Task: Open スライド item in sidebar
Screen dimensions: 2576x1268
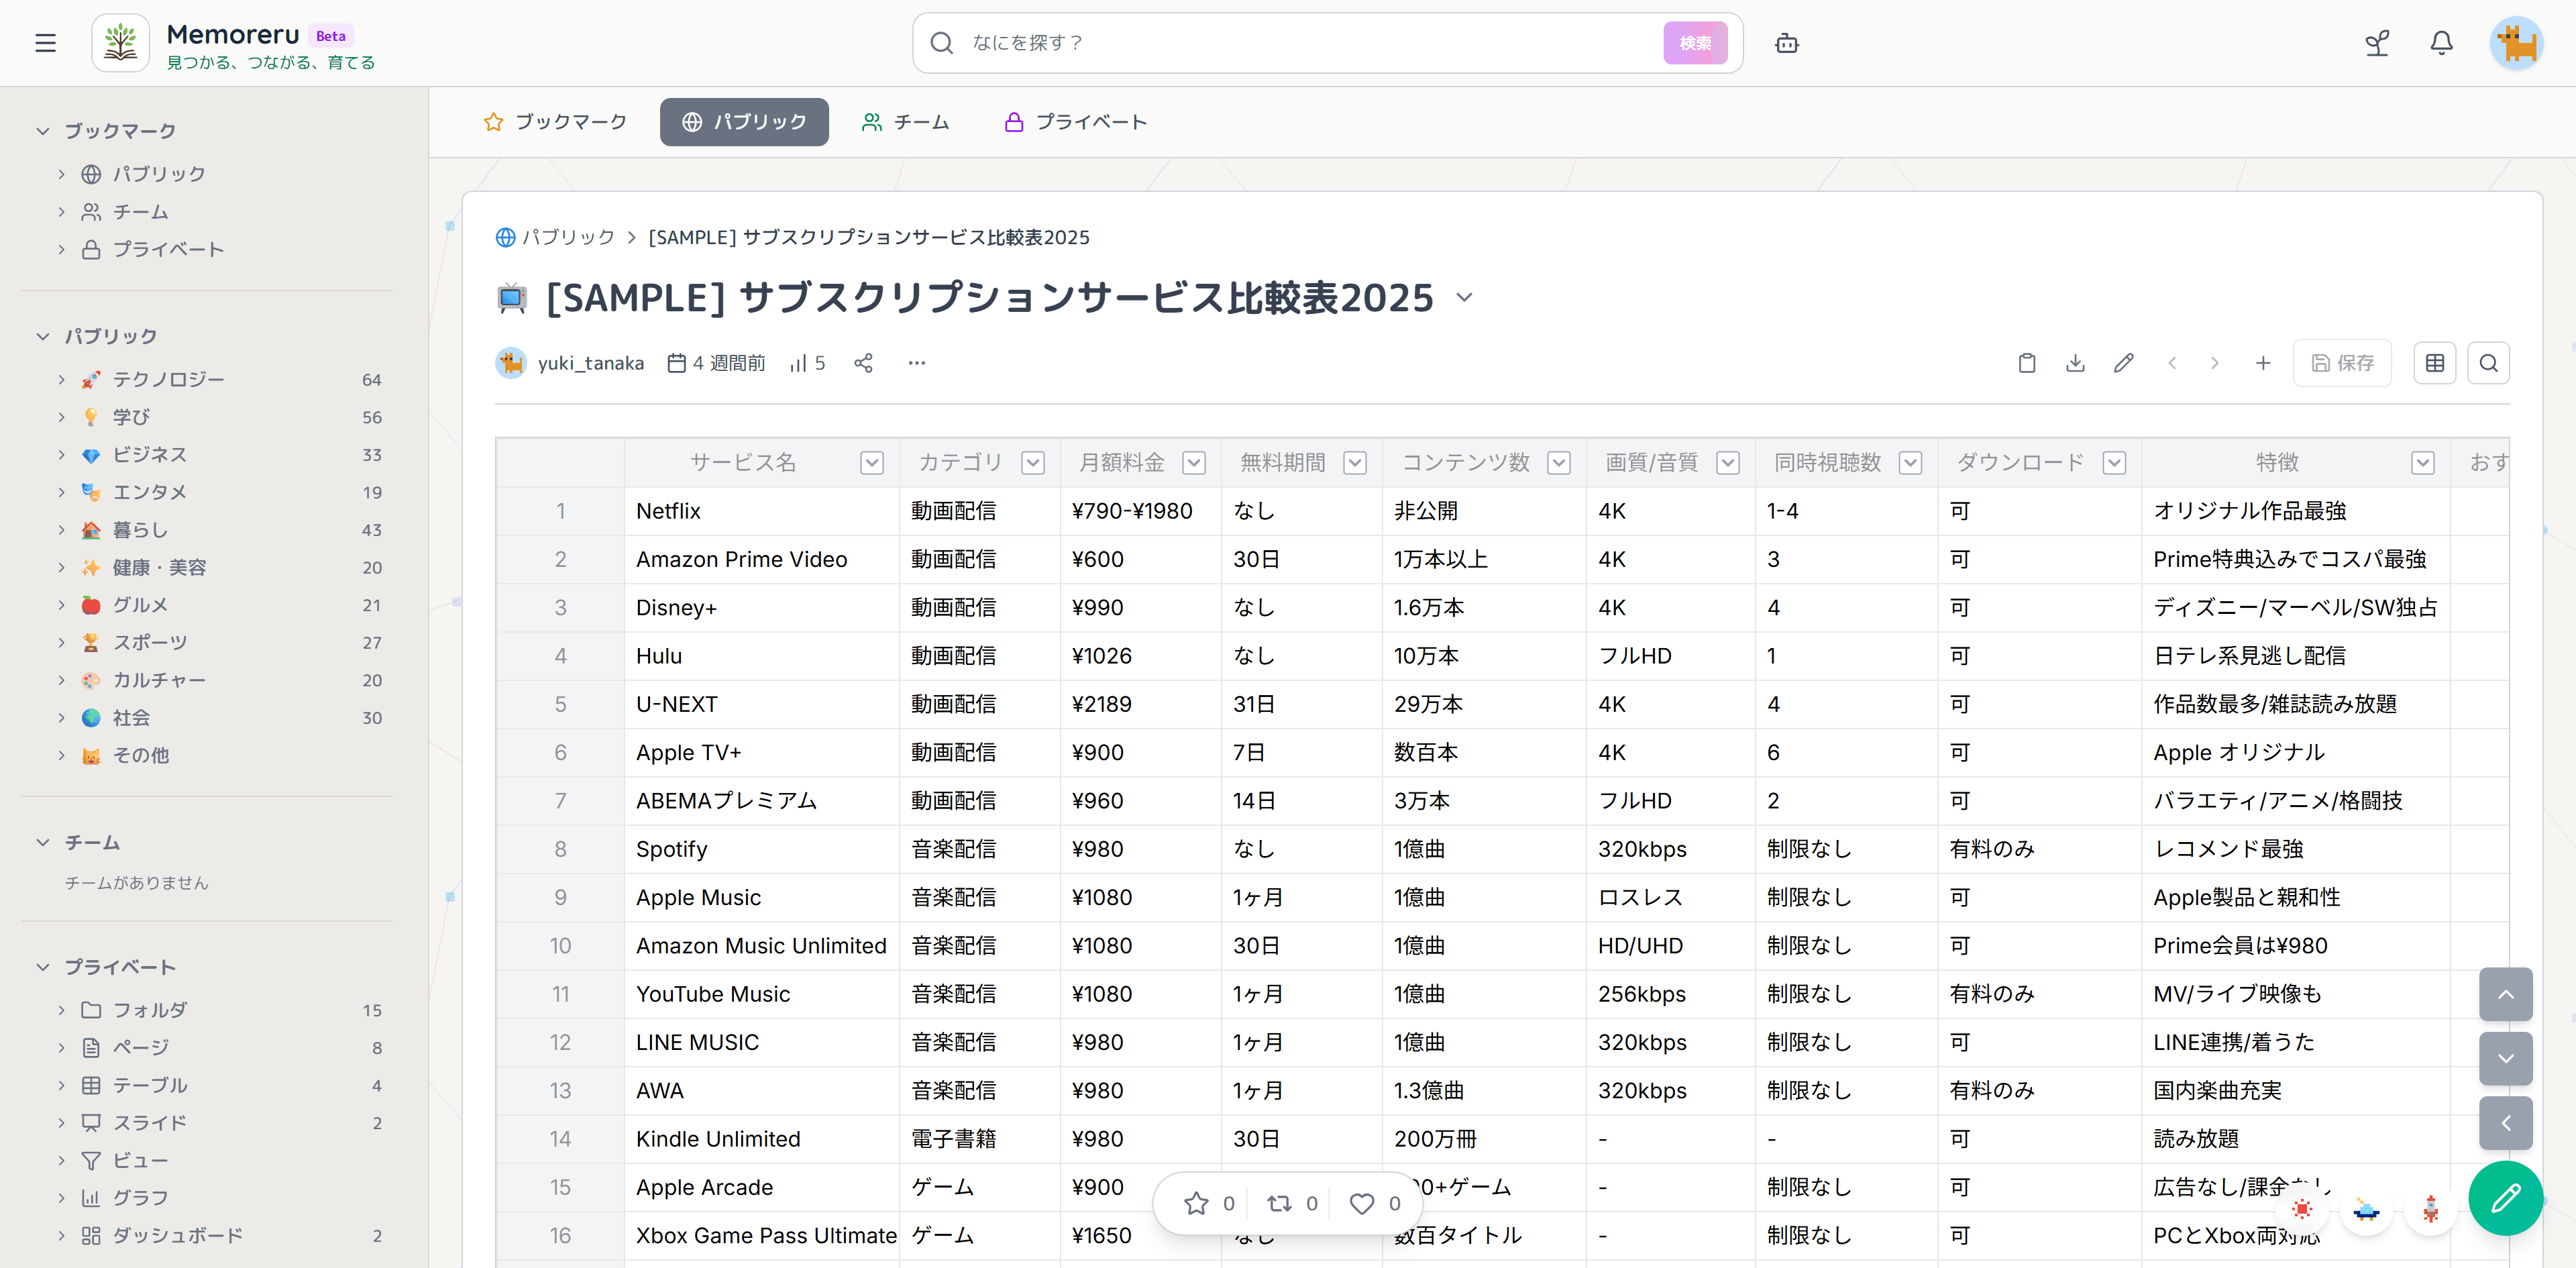Action: (x=150, y=1123)
